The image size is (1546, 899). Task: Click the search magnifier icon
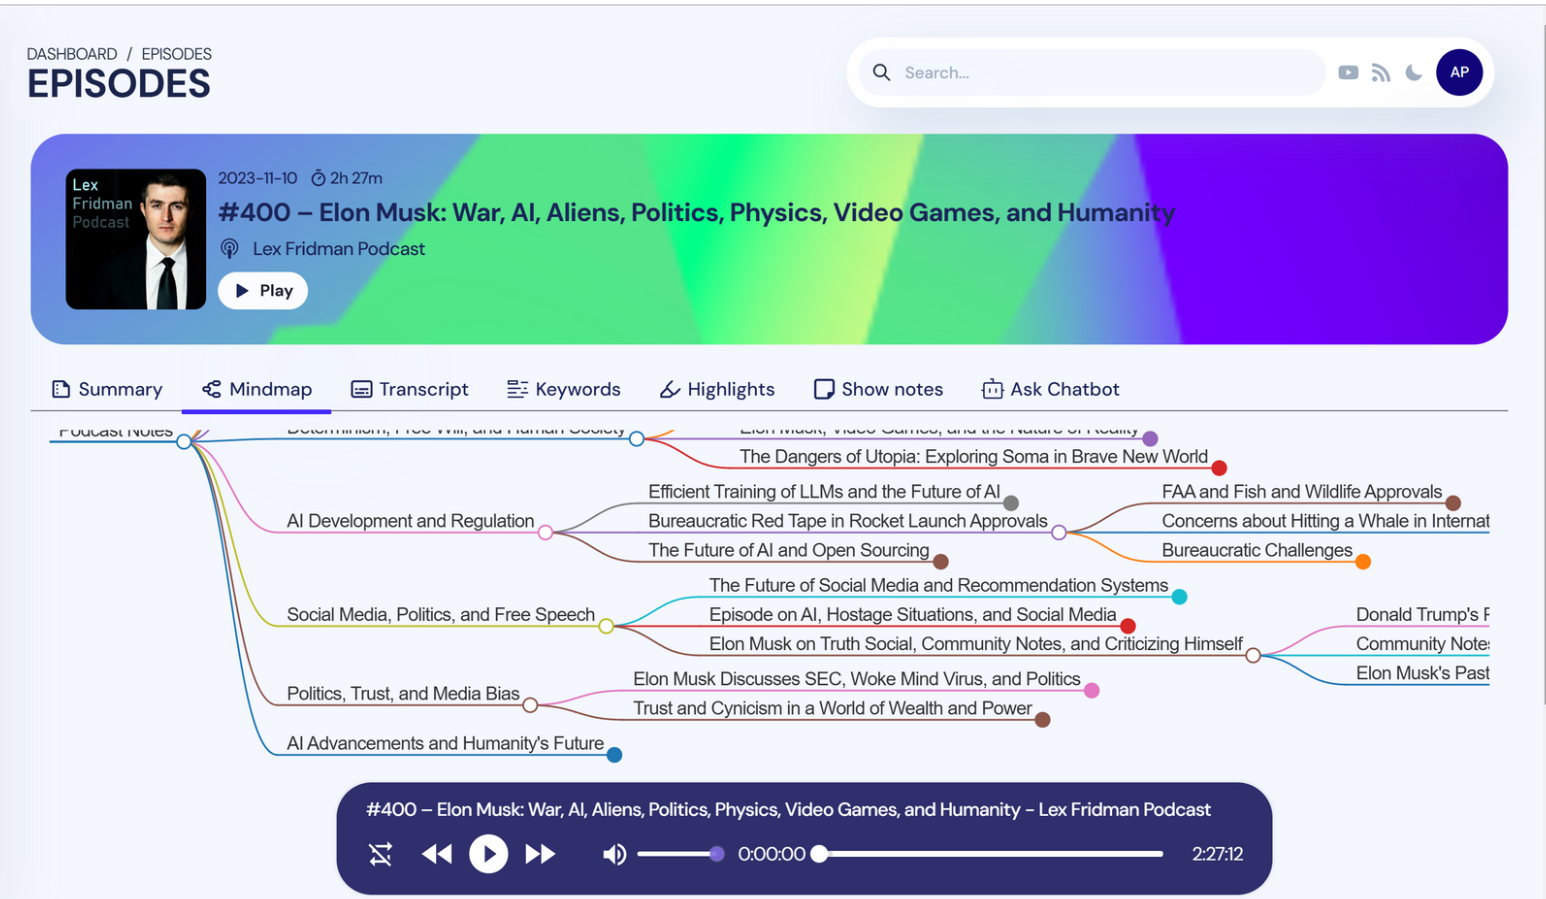(881, 73)
